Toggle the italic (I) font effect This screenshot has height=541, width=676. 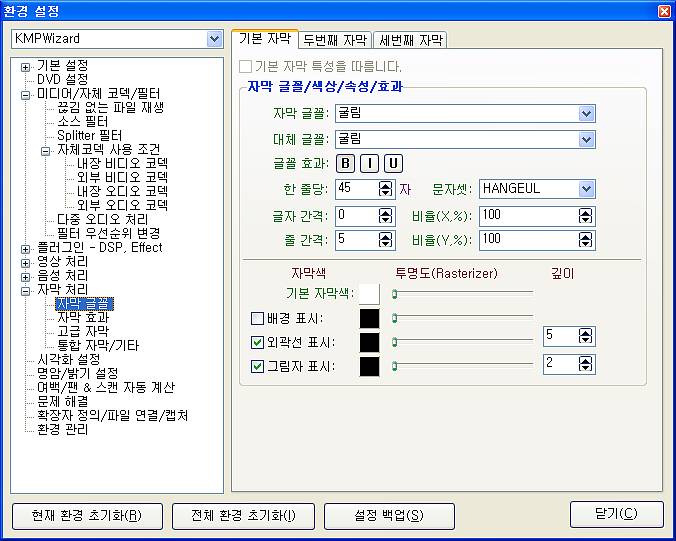pos(370,164)
